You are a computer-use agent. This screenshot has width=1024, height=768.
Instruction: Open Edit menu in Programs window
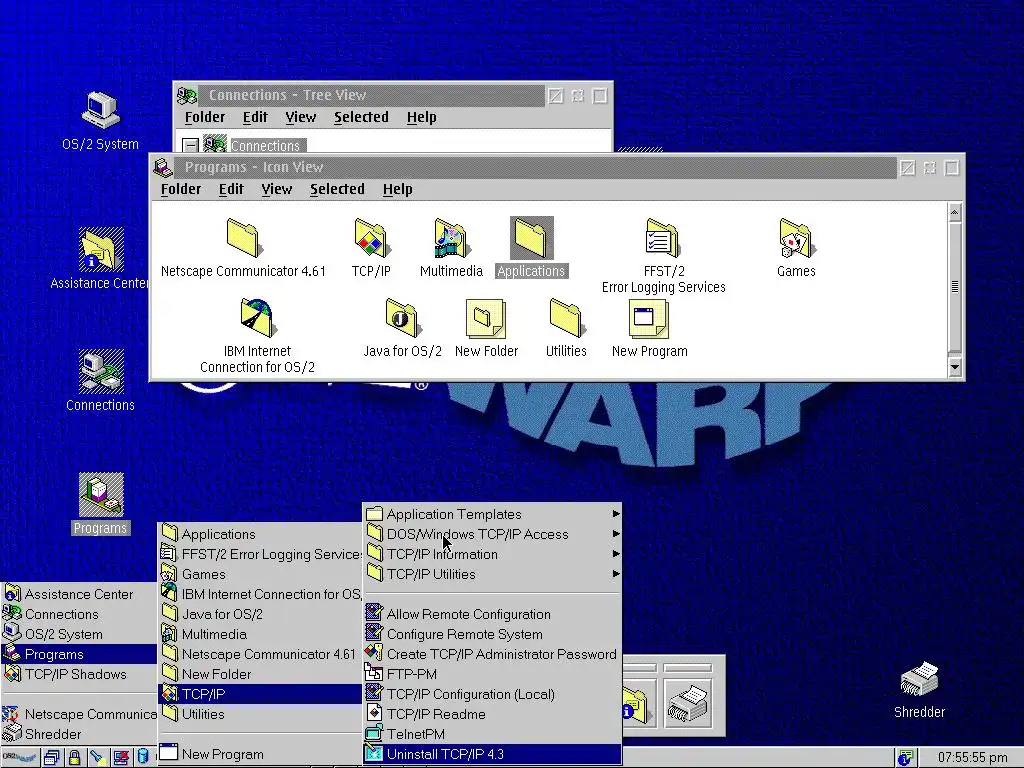(x=231, y=189)
